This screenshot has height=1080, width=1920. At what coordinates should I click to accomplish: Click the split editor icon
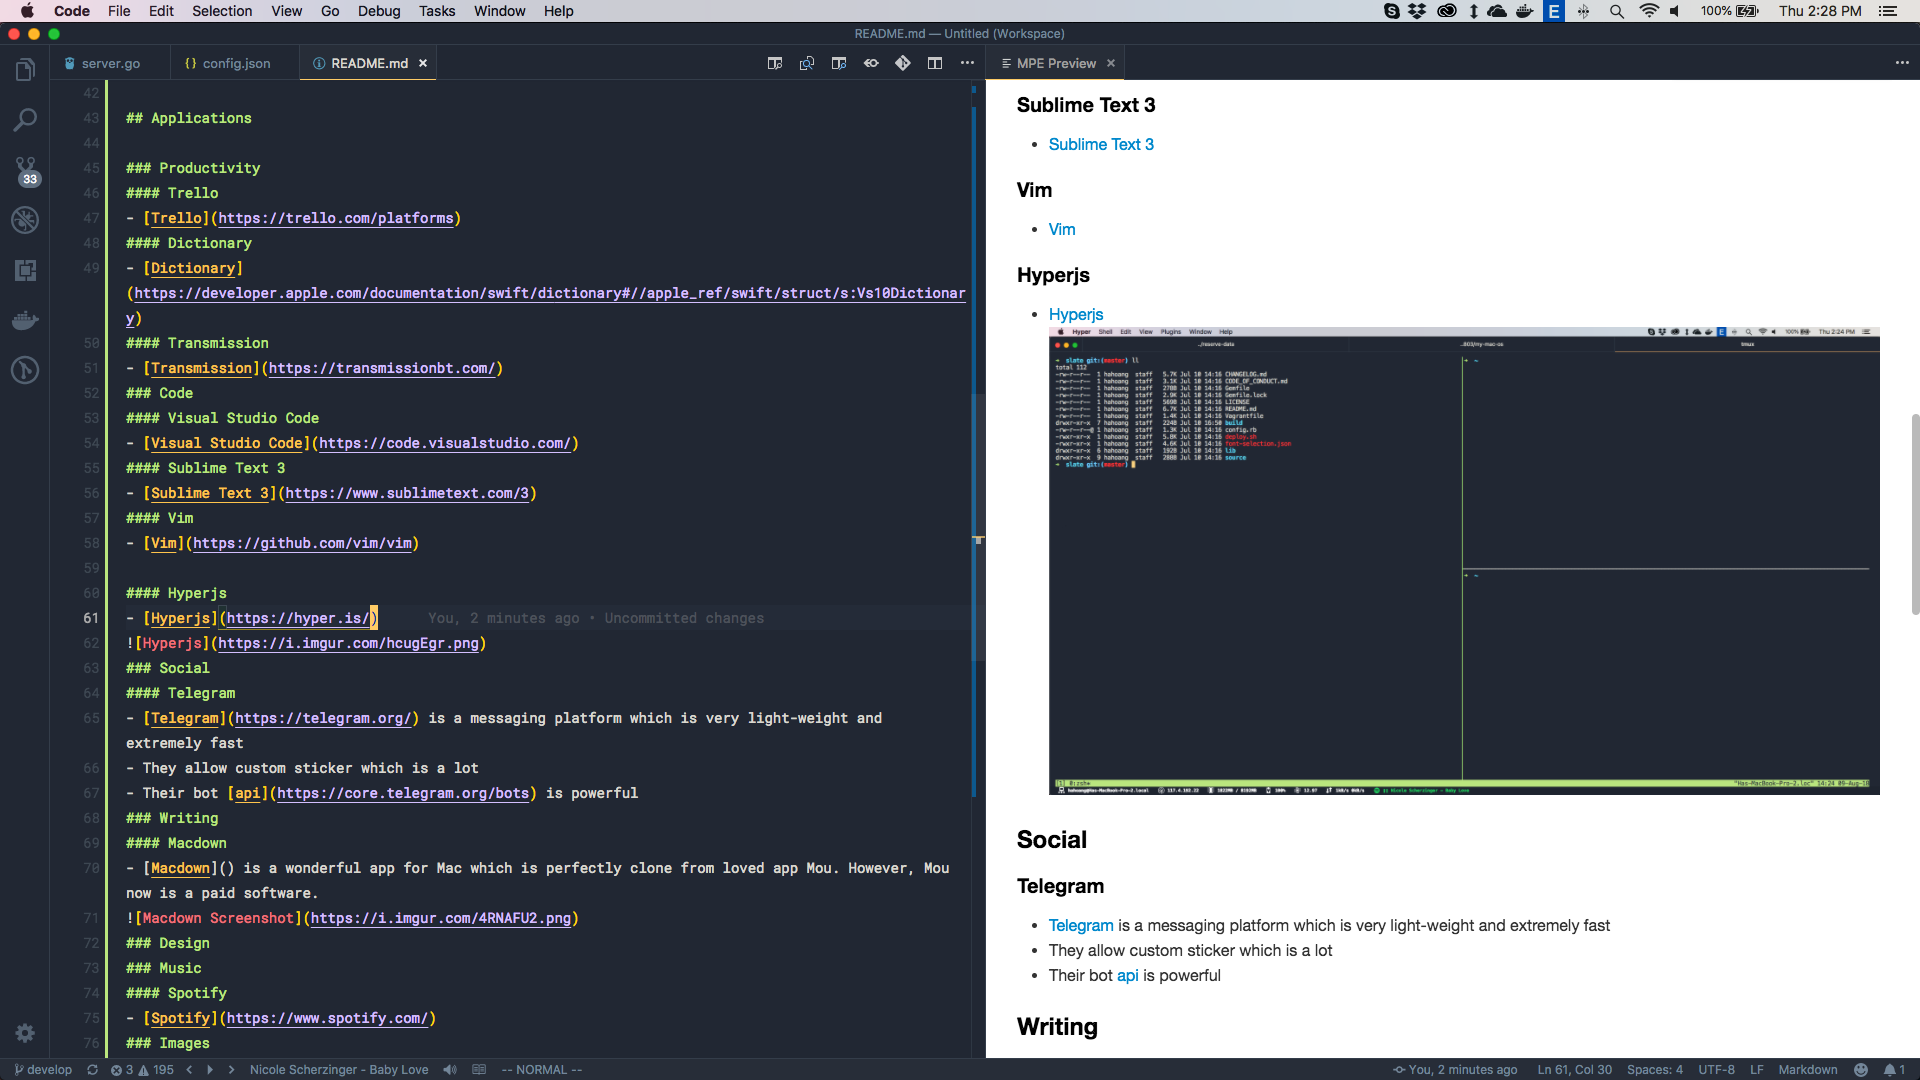[x=935, y=63]
